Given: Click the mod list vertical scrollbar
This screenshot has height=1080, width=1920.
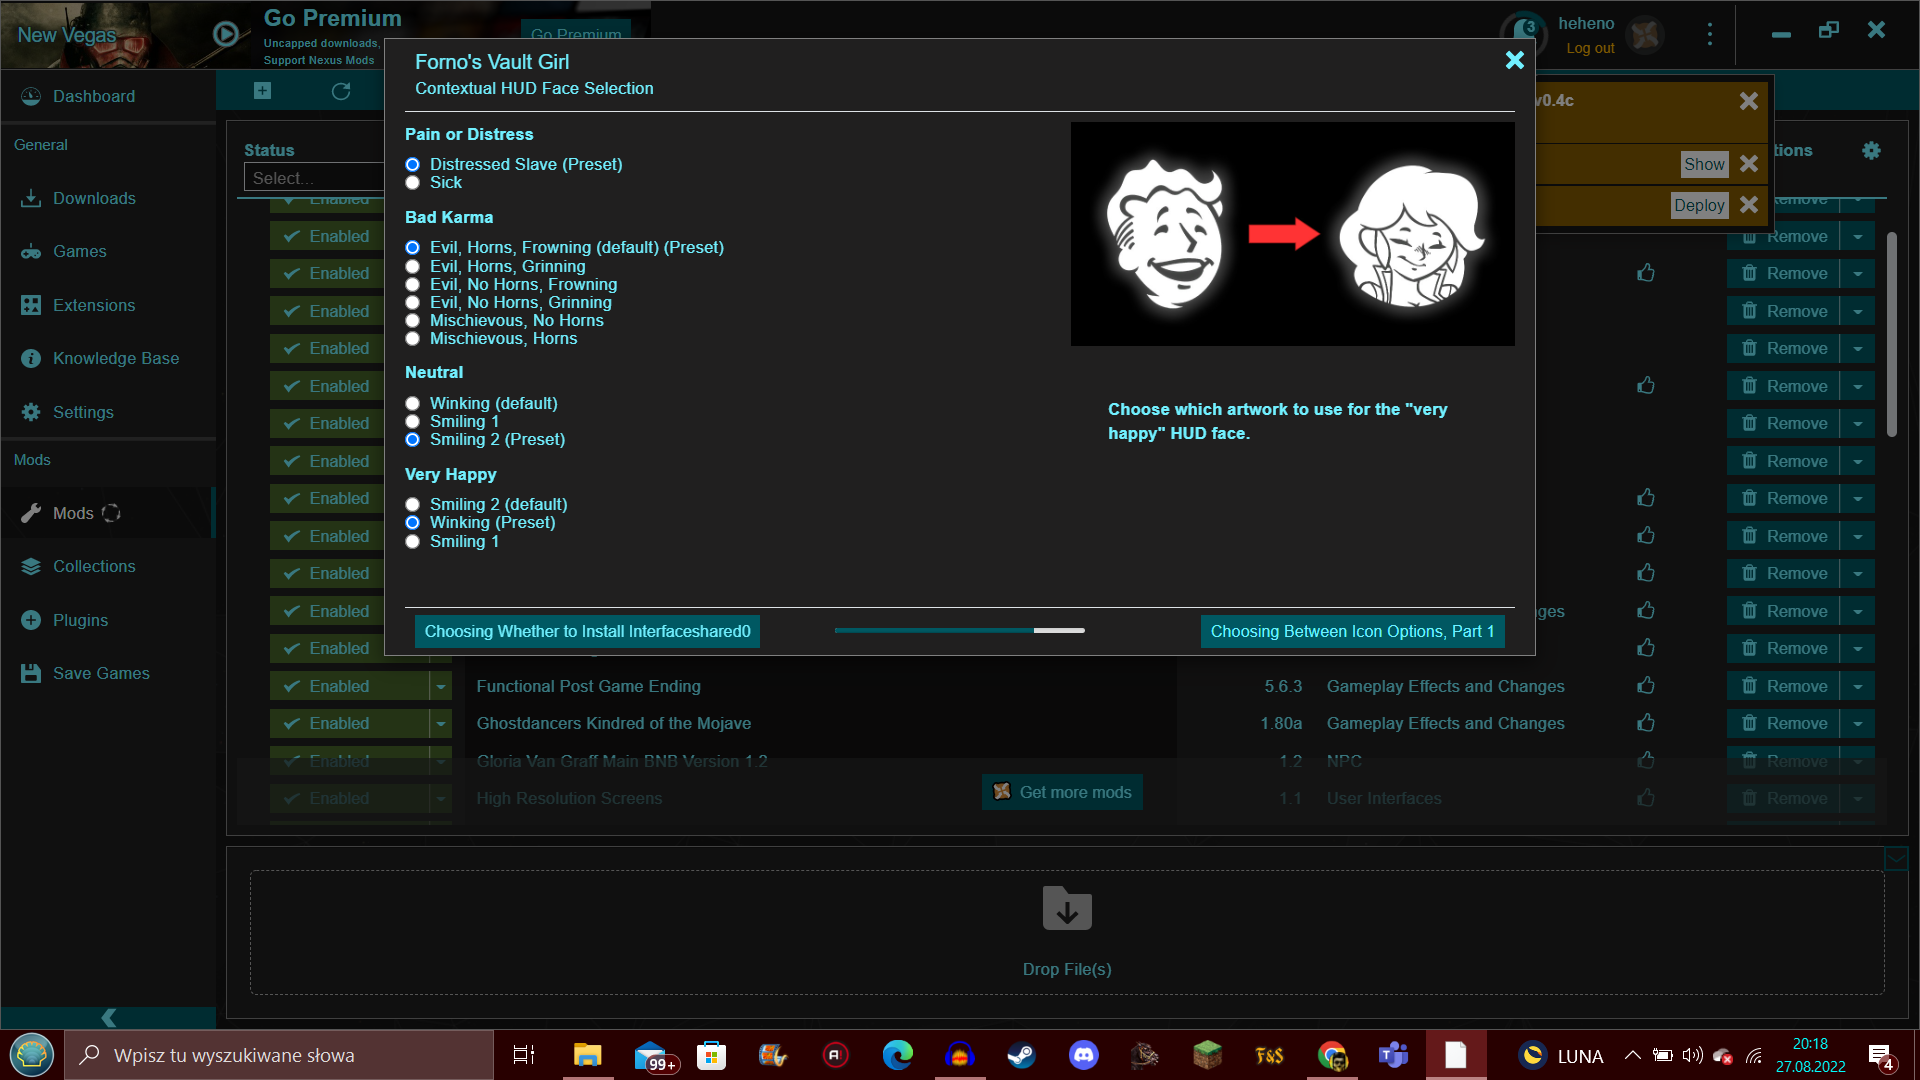Looking at the screenshot, I should [x=1891, y=334].
